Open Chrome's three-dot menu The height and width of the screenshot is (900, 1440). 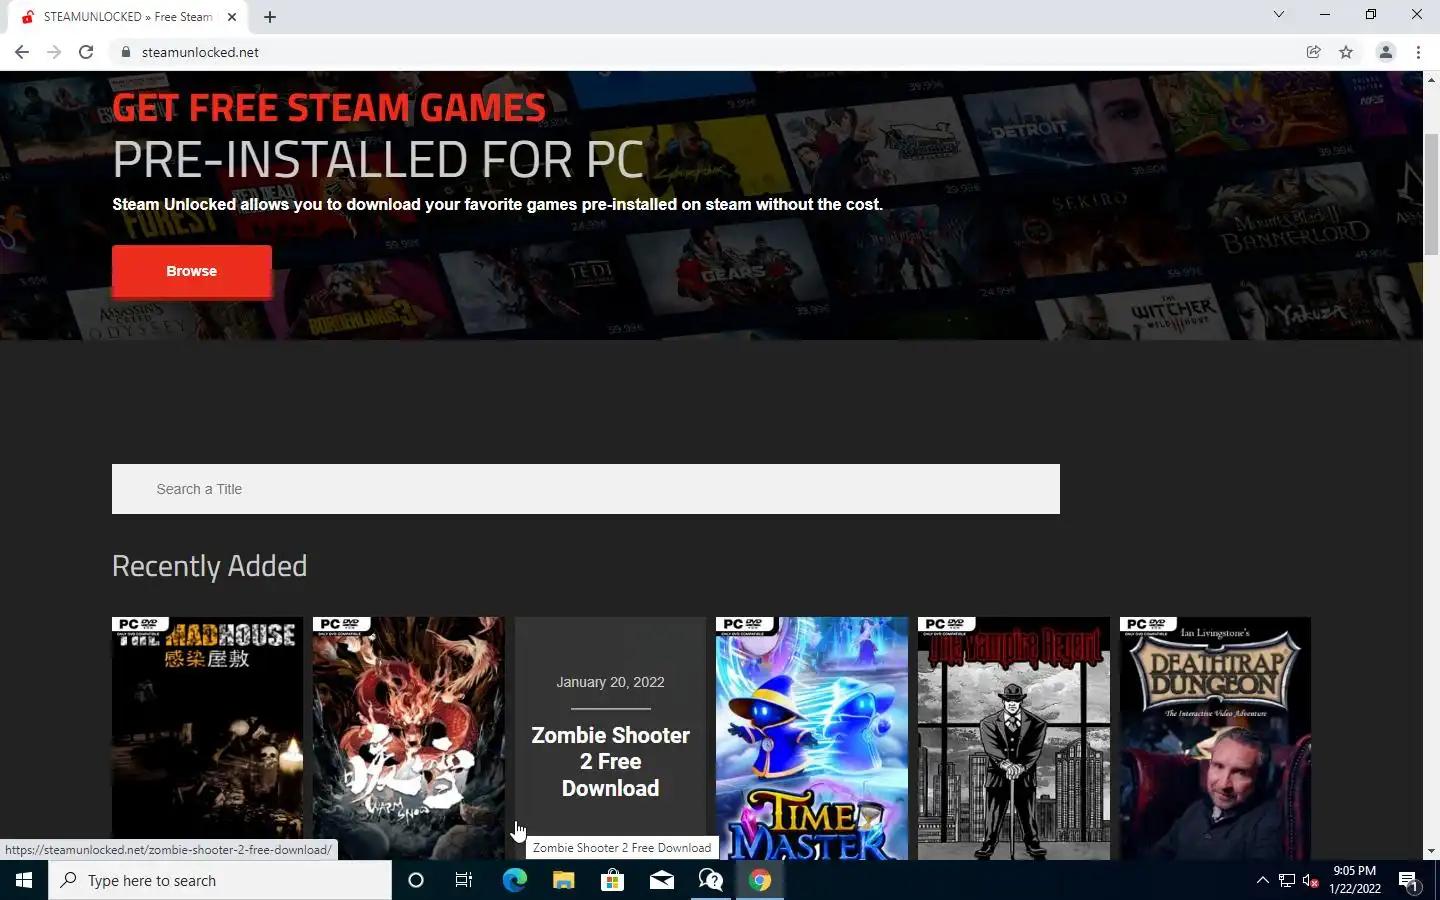1418,52
